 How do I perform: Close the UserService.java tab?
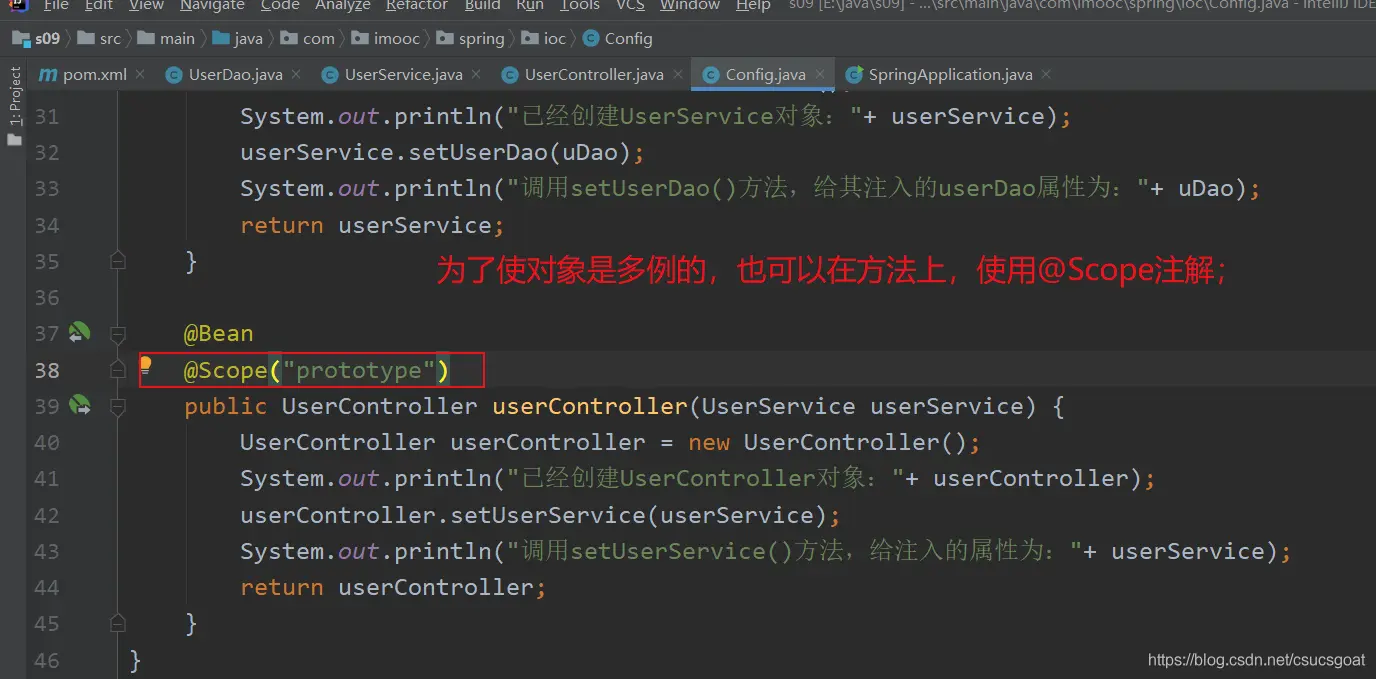476,74
